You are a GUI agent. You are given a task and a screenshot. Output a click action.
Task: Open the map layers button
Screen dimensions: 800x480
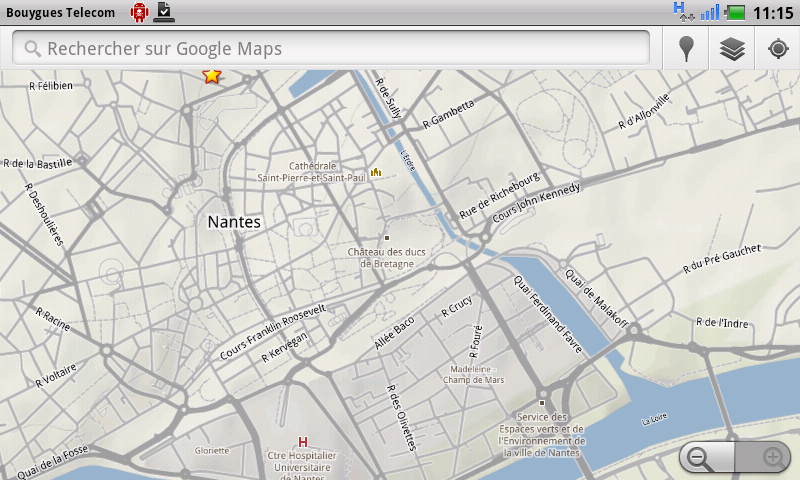coord(732,48)
